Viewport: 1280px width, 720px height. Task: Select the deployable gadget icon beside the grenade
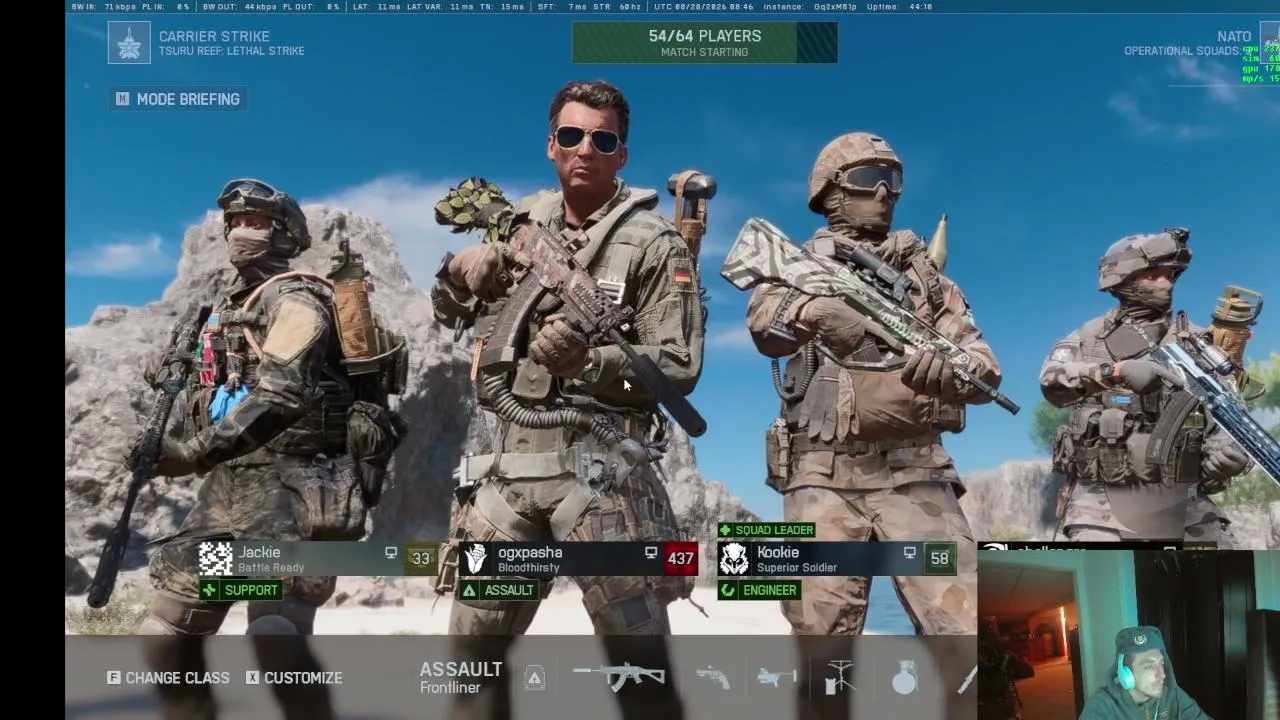(x=840, y=678)
